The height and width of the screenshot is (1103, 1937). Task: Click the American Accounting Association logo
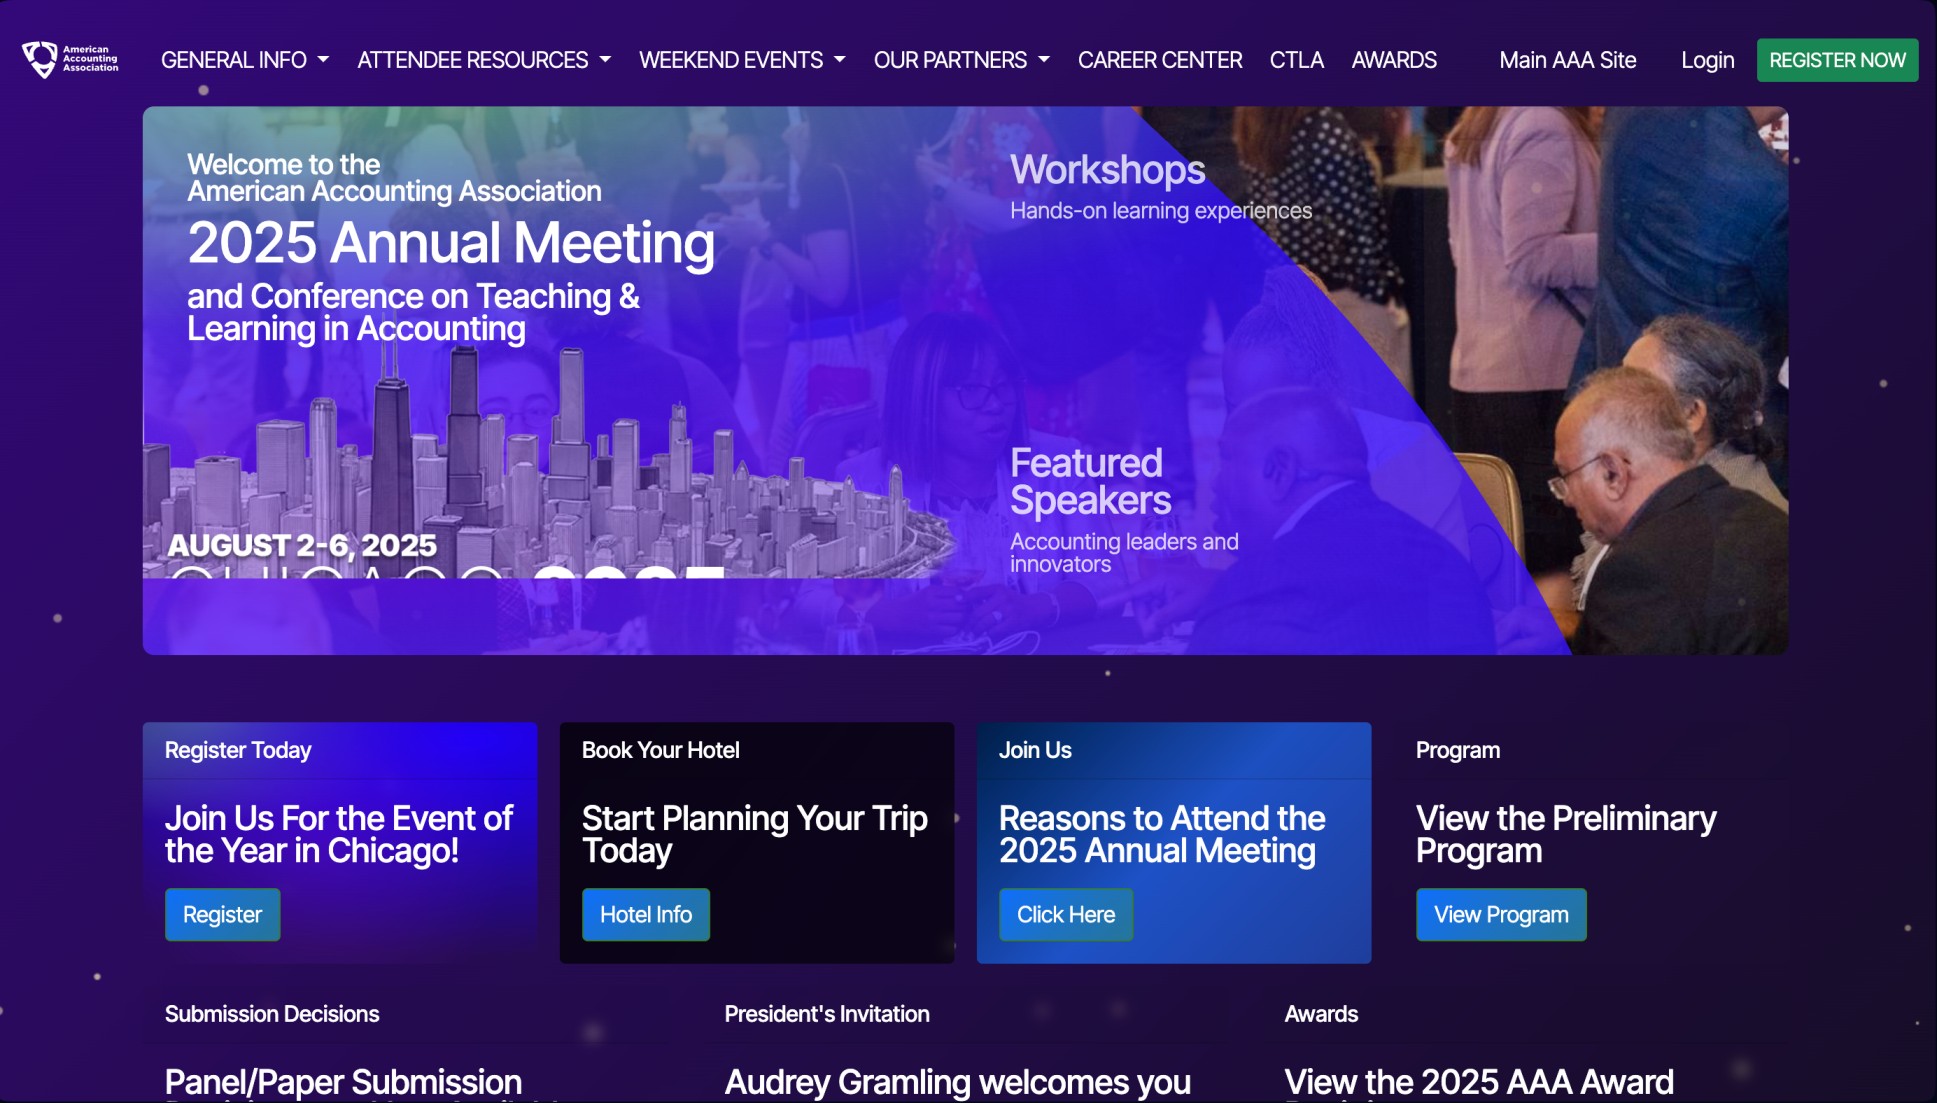tap(70, 59)
